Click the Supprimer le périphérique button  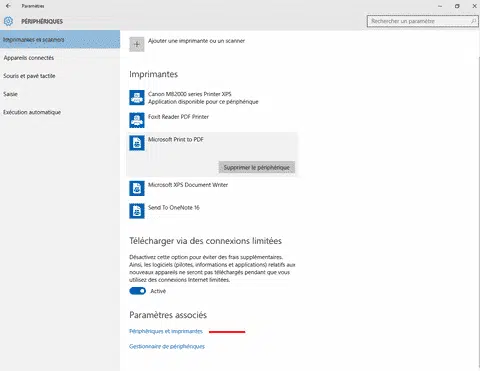(257, 167)
